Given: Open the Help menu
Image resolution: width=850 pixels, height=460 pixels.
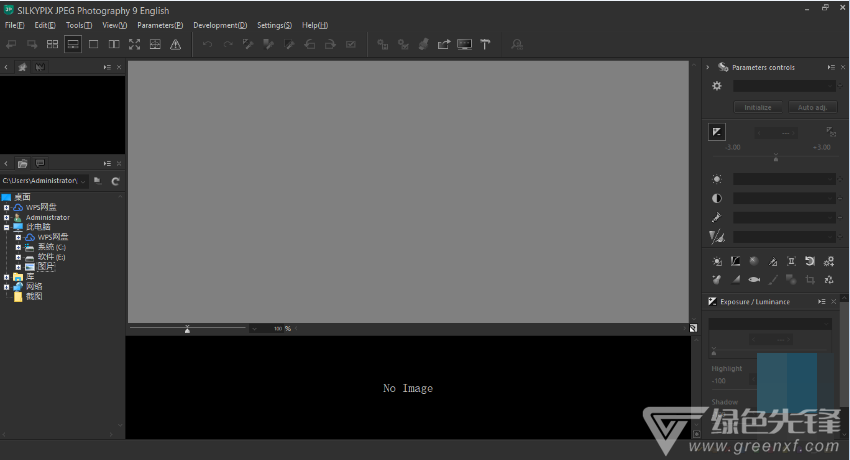Looking at the screenshot, I should [x=314, y=25].
